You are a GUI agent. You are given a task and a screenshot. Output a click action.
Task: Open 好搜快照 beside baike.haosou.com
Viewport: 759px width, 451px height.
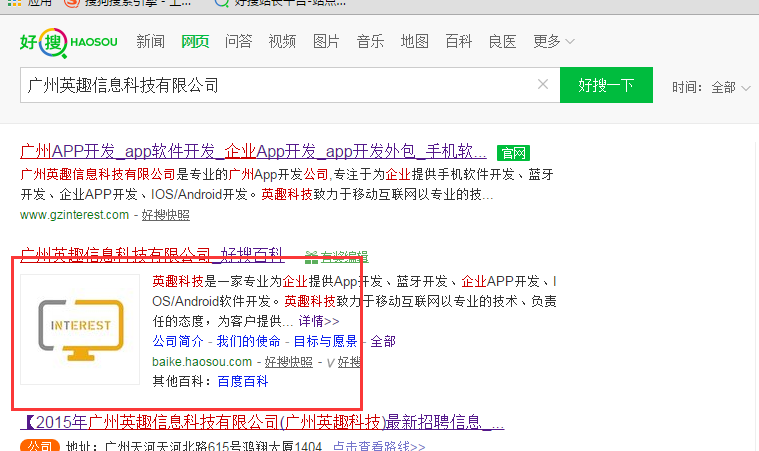[288, 362]
